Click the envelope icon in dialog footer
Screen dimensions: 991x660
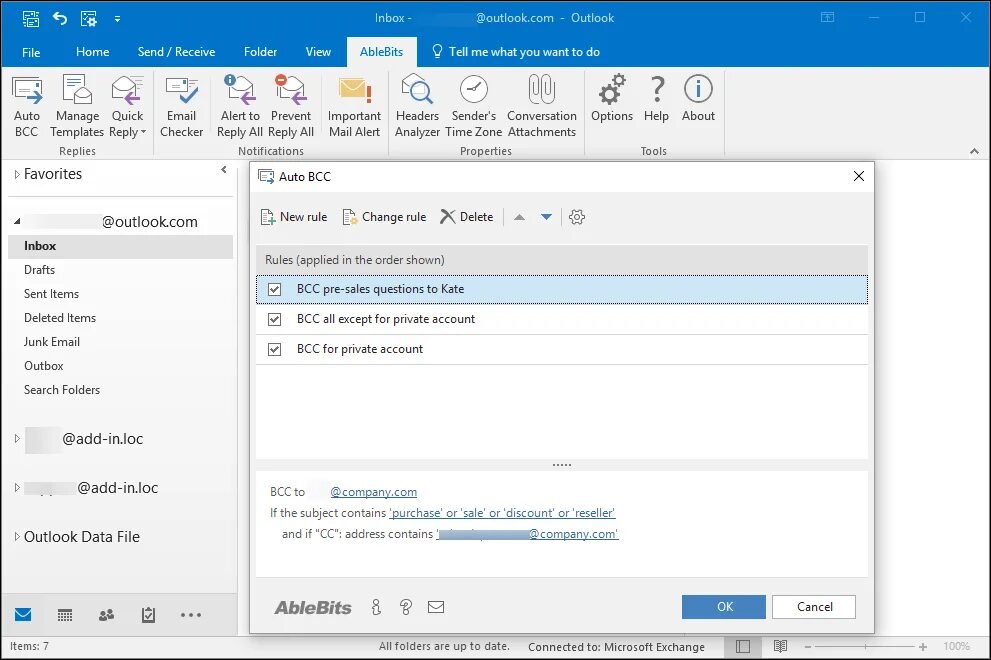[436, 607]
